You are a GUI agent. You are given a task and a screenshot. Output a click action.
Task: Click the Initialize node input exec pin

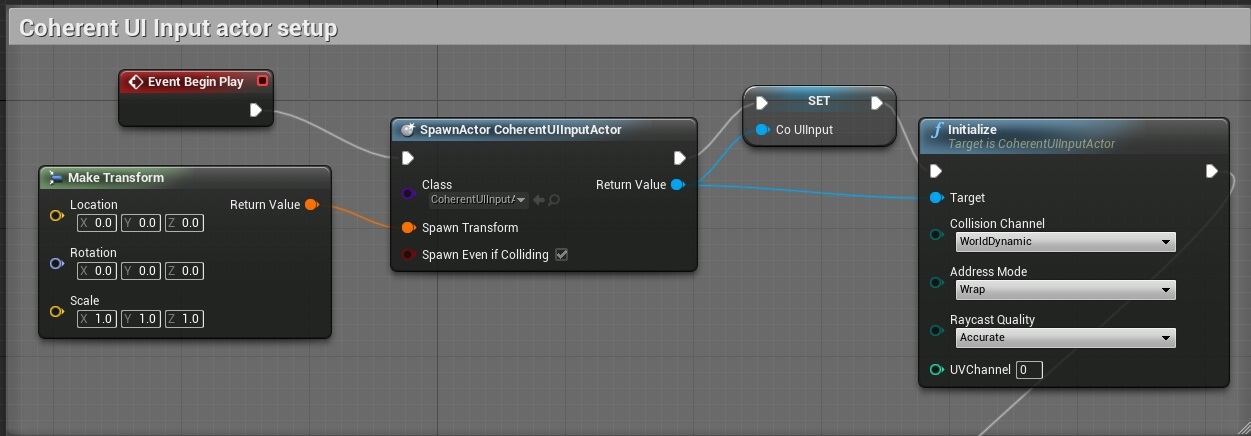936,171
